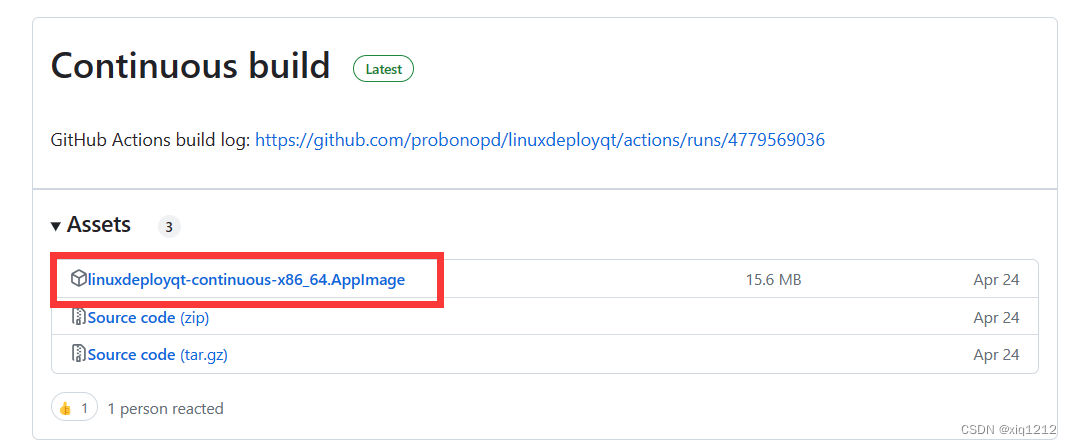
Task: Click the archive icon beside Source code (tar.gz)
Action: 79,354
